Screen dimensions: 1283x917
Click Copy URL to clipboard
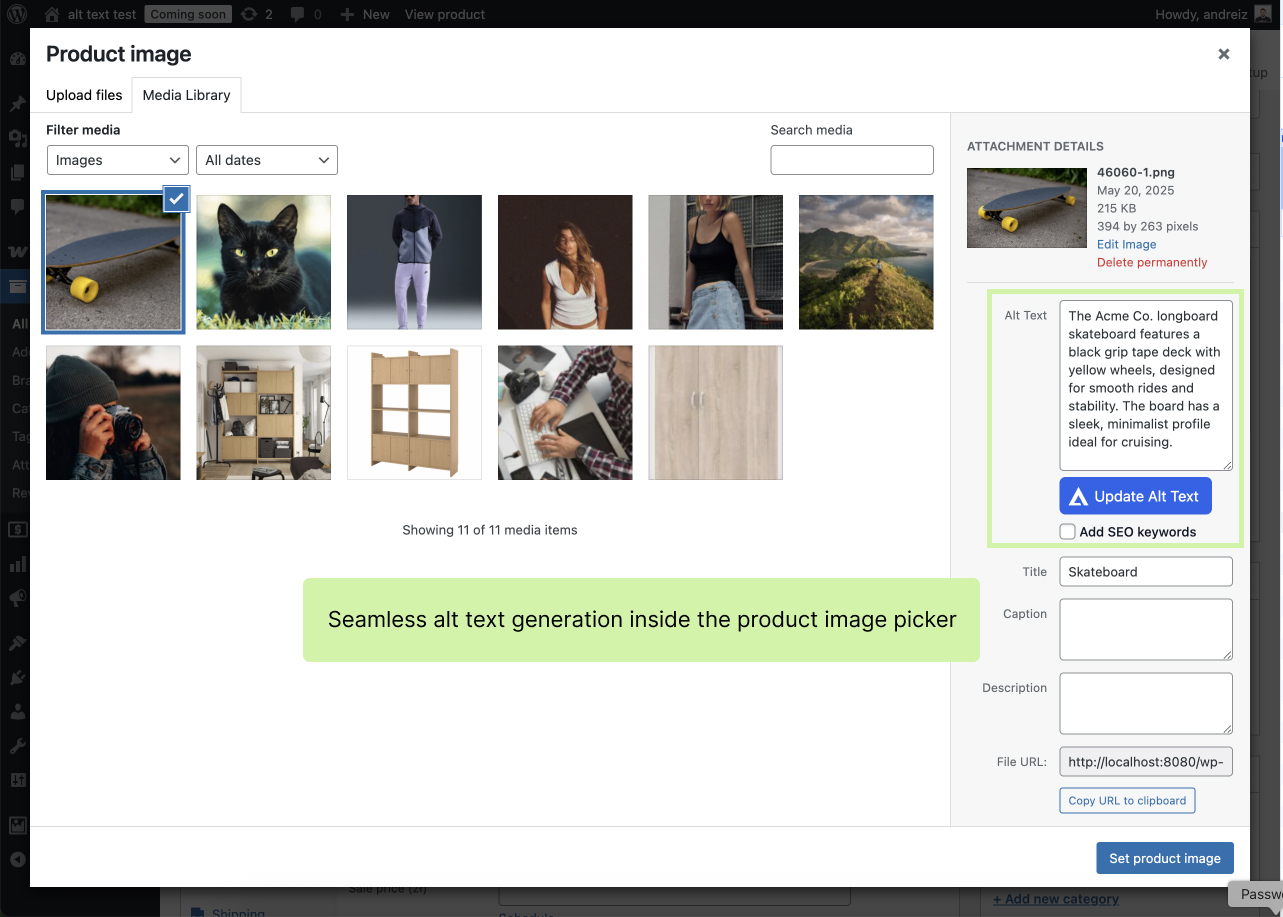click(1127, 800)
